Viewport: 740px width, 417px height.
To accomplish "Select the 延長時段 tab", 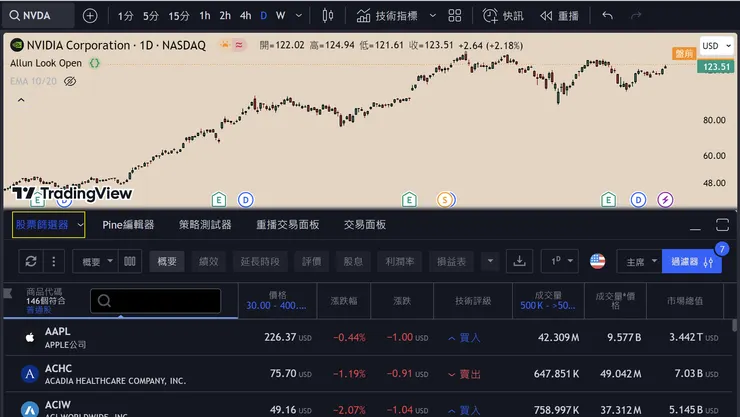I will coord(260,261).
